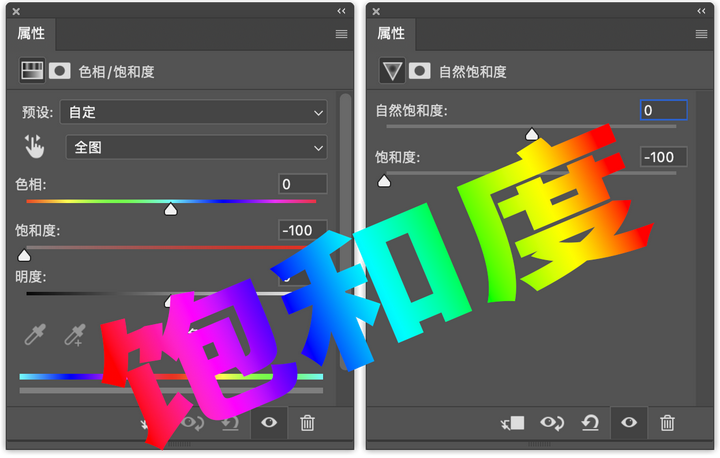Reset Vibrance adjustment to defaults
The height and width of the screenshot is (458, 720).
(590, 423)
